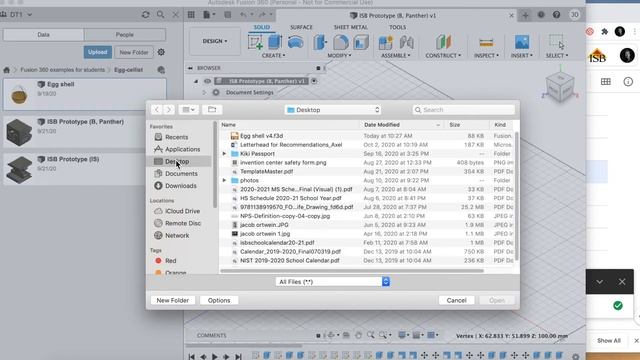Switch to the SHEET METAL tab
The width and height of the screenshot is (640, 360).
coord(351,27)
